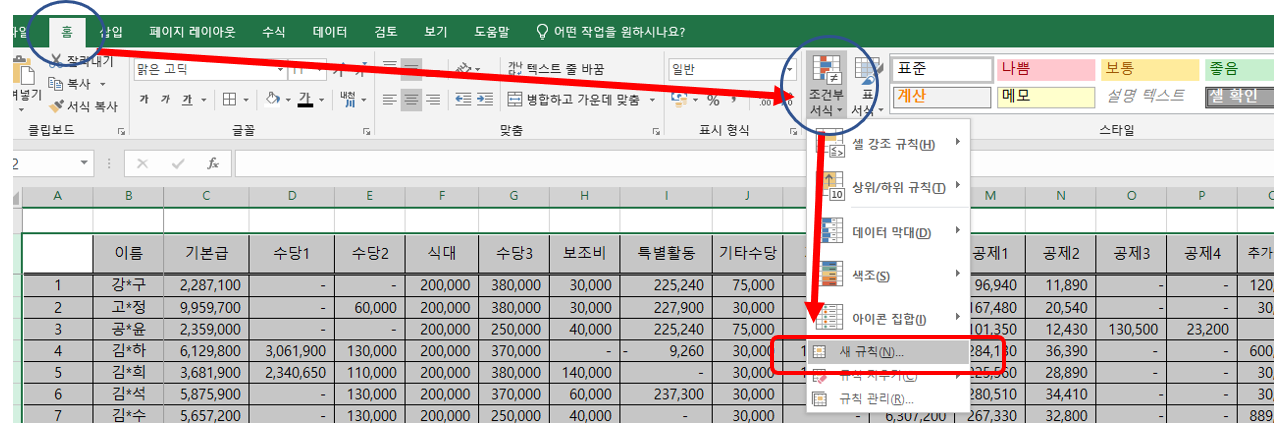Switch to the 페이지 레이아웃 tab
Screen dimensions: 1287x430
[193, 31]
